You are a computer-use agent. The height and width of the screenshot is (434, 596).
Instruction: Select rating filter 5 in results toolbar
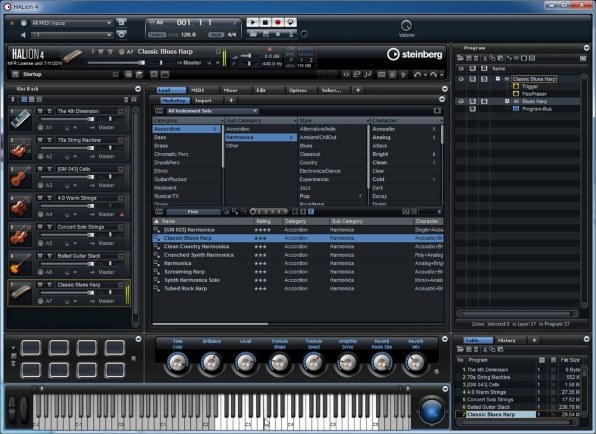pos(285,212)
